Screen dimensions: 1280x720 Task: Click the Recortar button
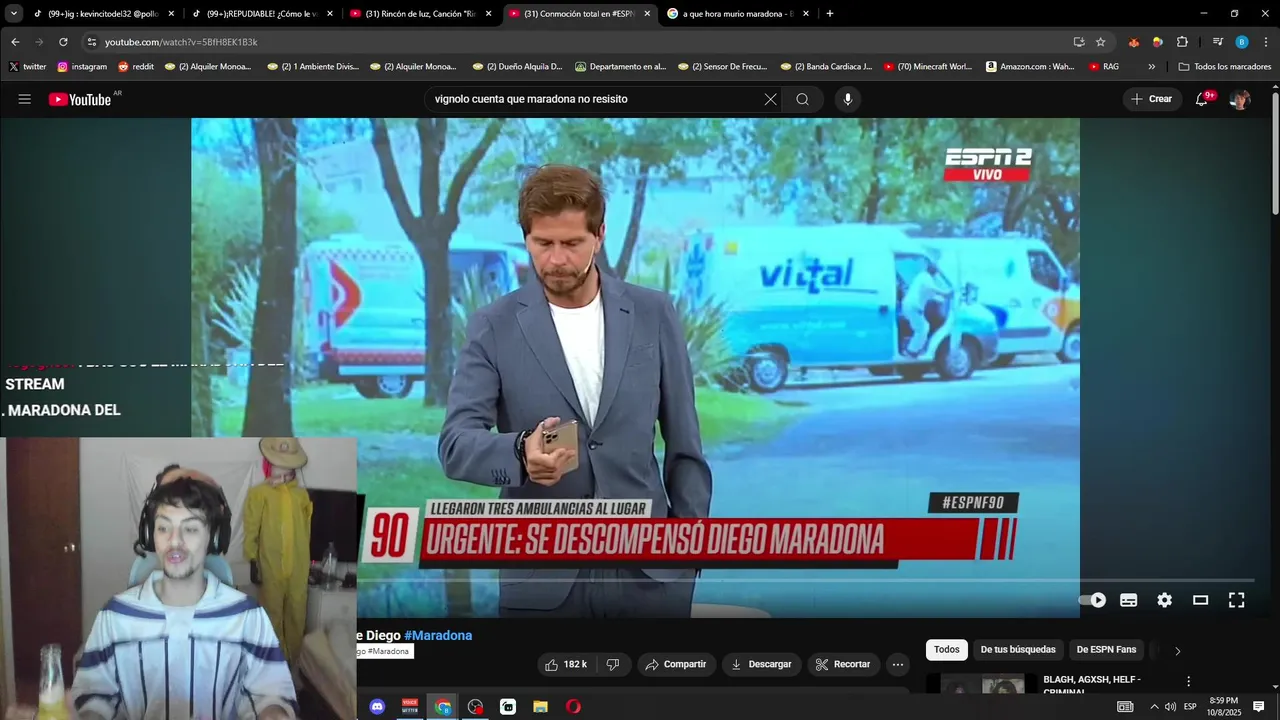[843, 664]
